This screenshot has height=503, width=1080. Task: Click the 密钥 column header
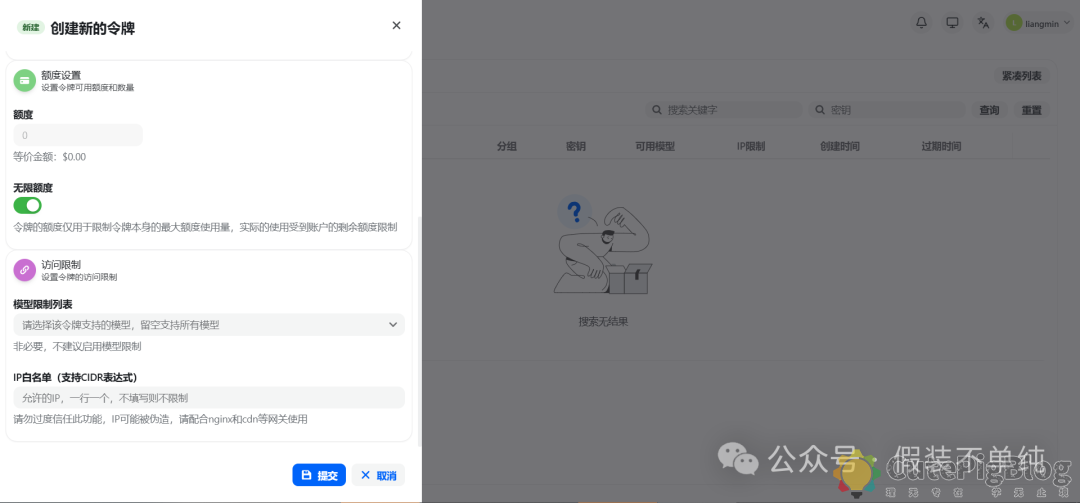pyautogui.click(x=576, y=146)
